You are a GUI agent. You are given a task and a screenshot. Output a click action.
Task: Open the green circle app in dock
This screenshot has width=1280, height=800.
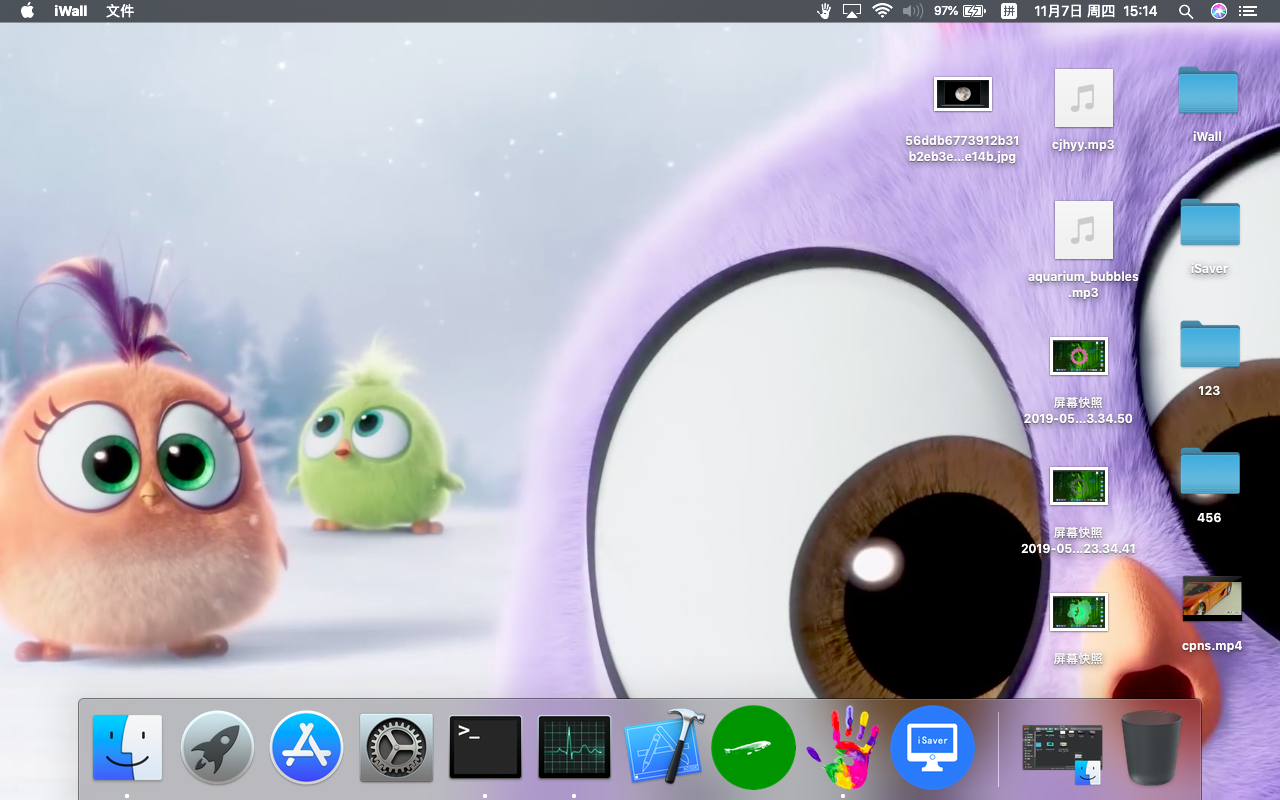pyautogui.click(x=753, y=747)
